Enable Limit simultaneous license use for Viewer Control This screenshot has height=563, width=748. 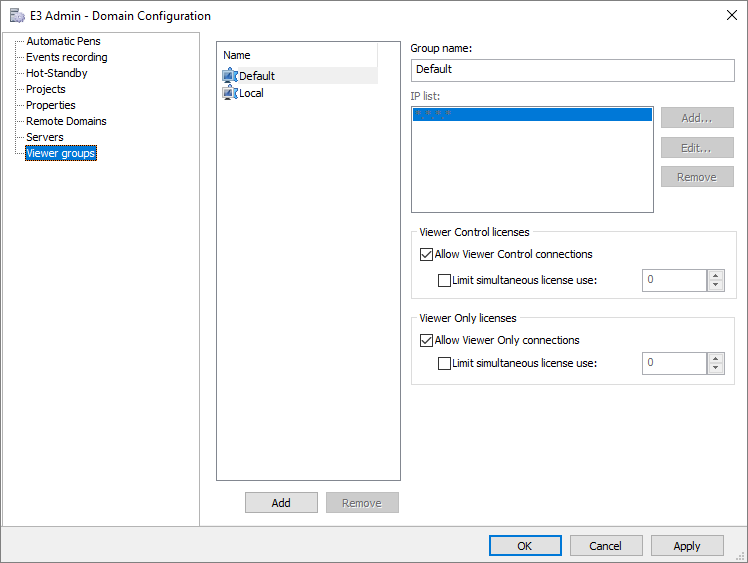click(445, 280)
